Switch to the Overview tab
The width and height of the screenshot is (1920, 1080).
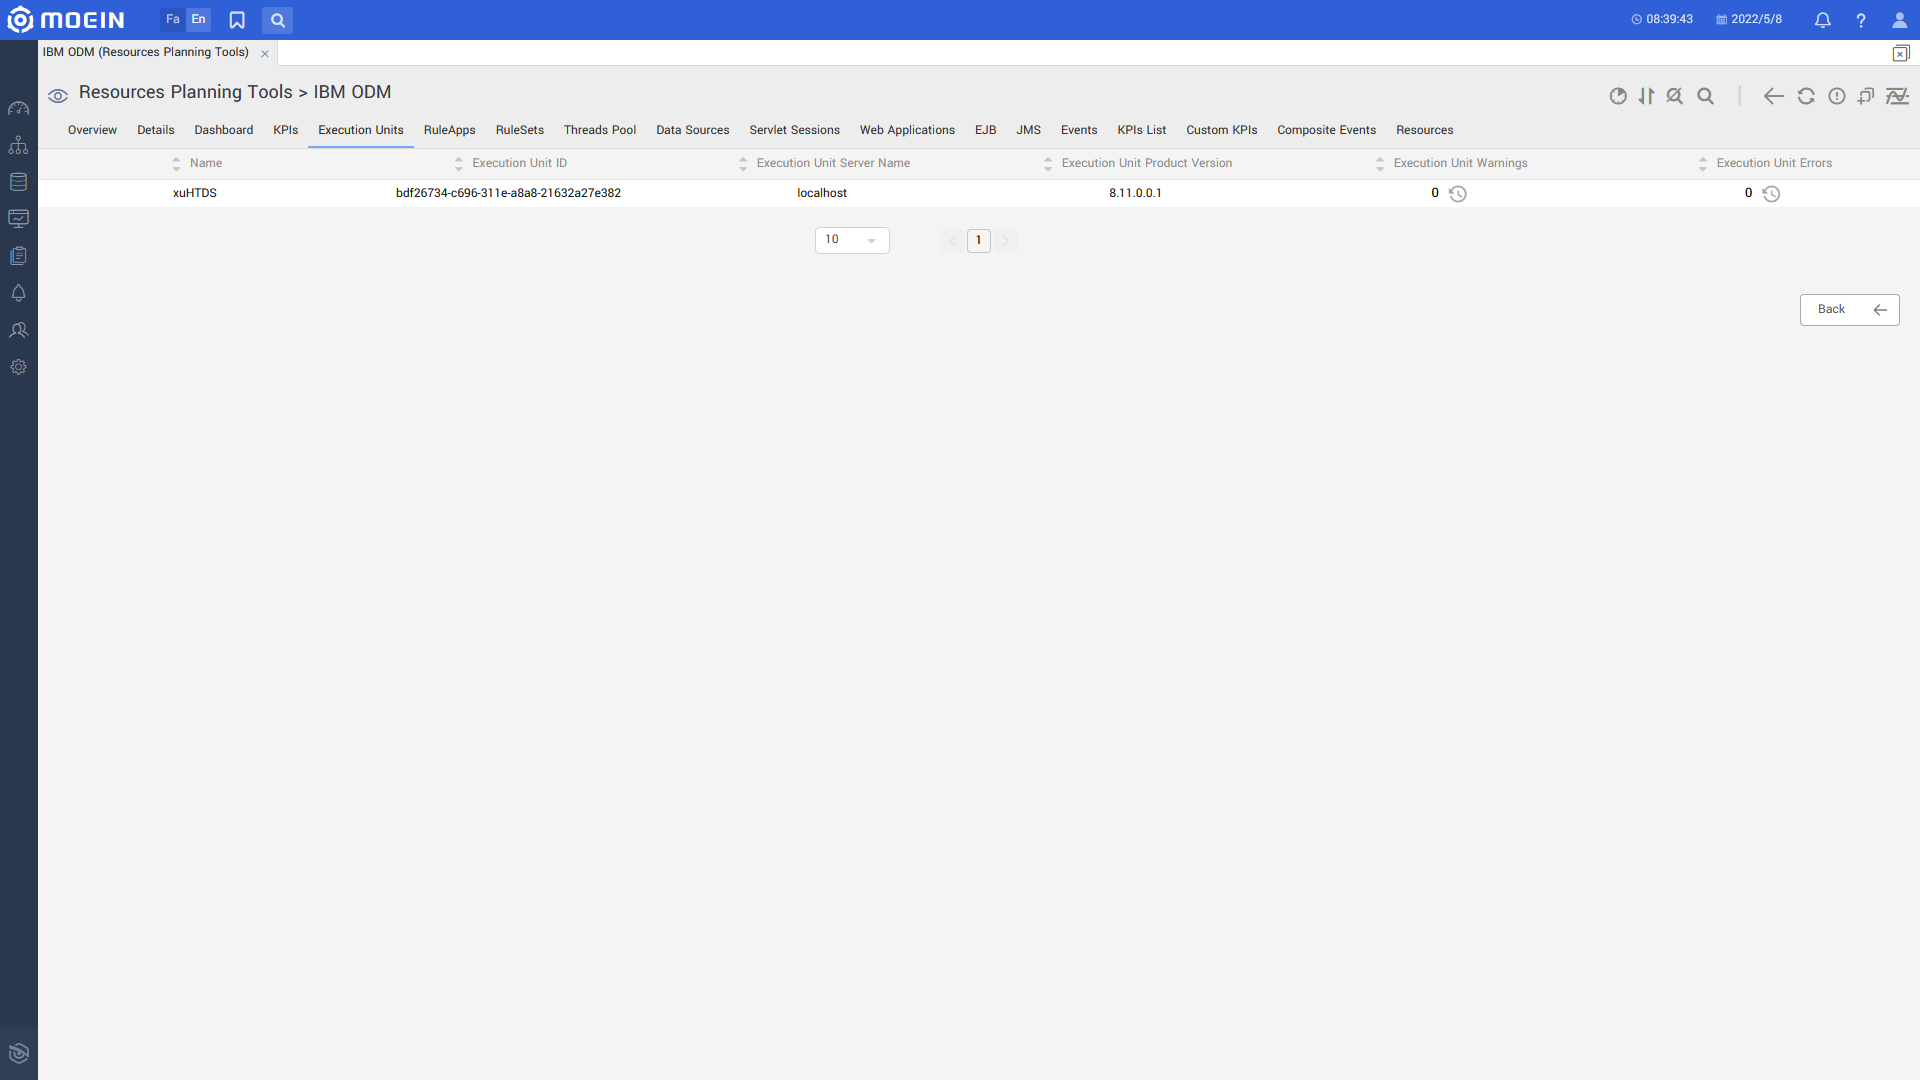pyautogui.click(x=92, y=130)
